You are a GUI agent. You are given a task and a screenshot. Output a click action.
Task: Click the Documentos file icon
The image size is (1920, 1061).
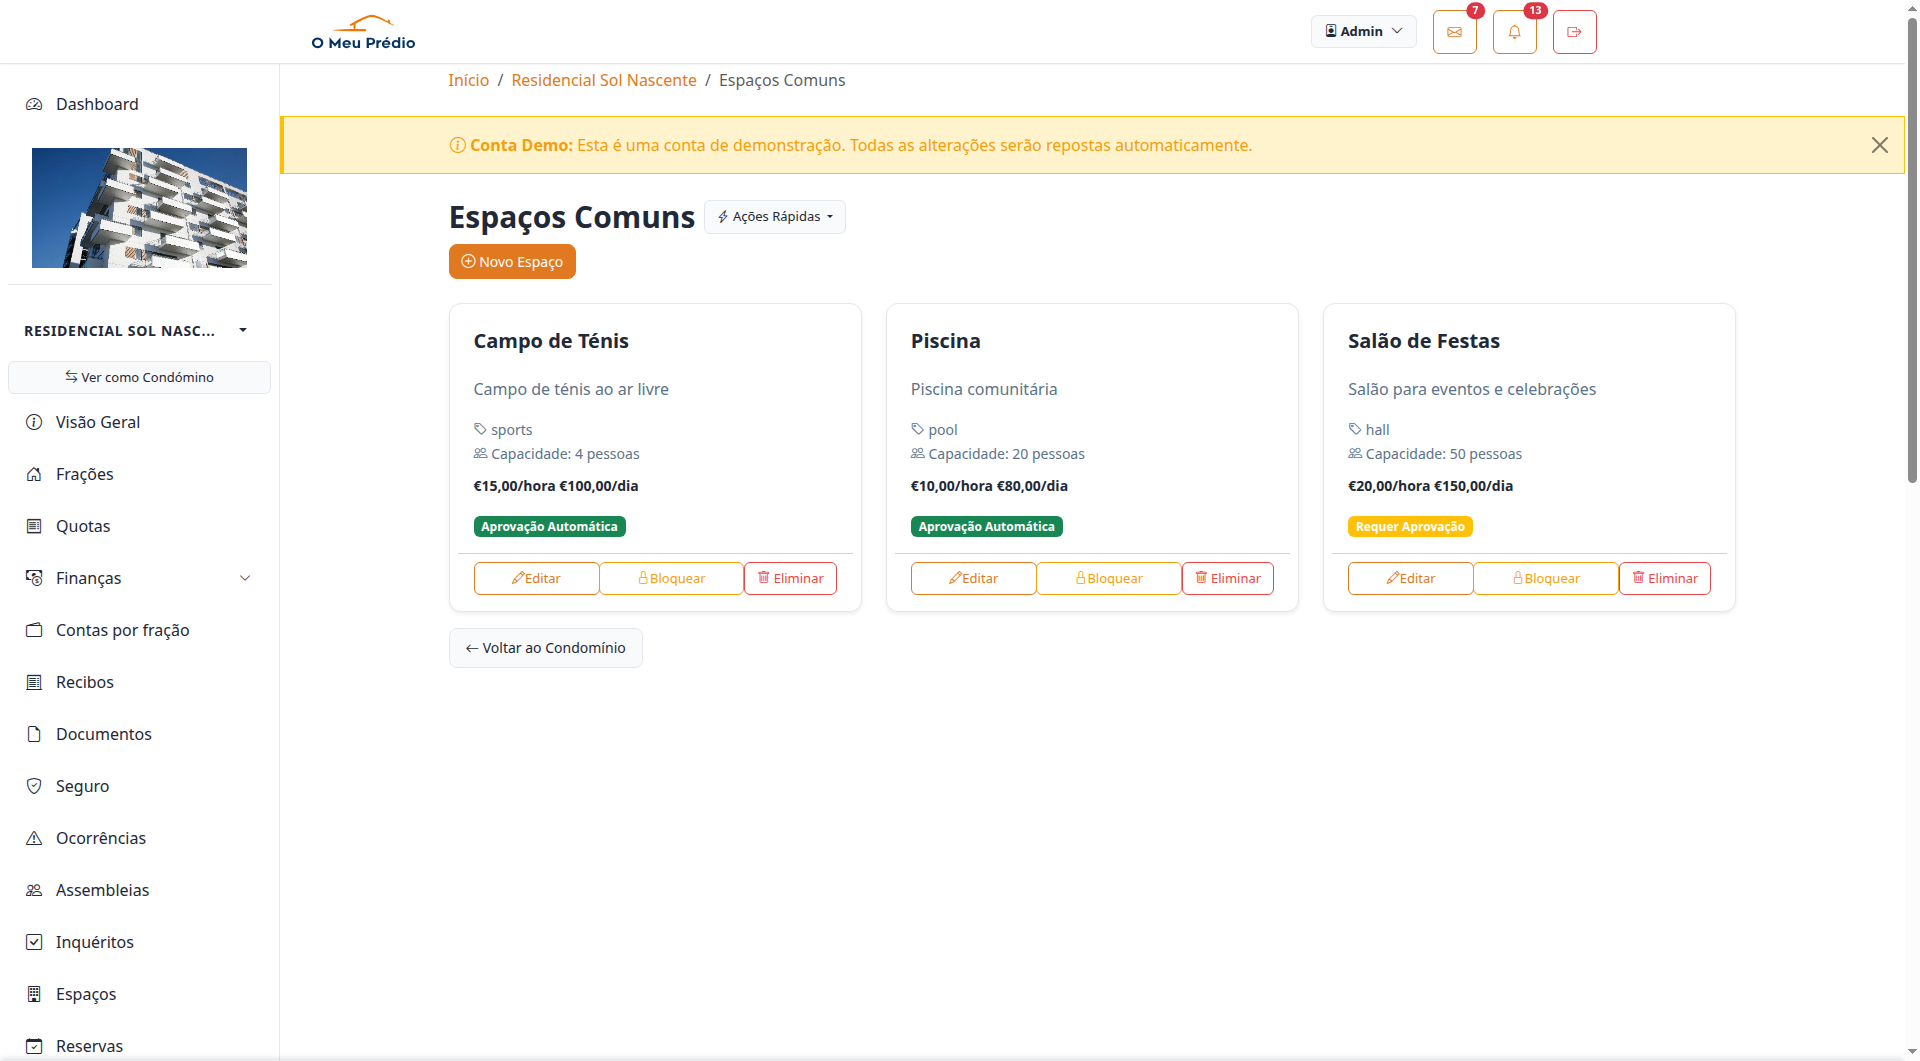34,734
